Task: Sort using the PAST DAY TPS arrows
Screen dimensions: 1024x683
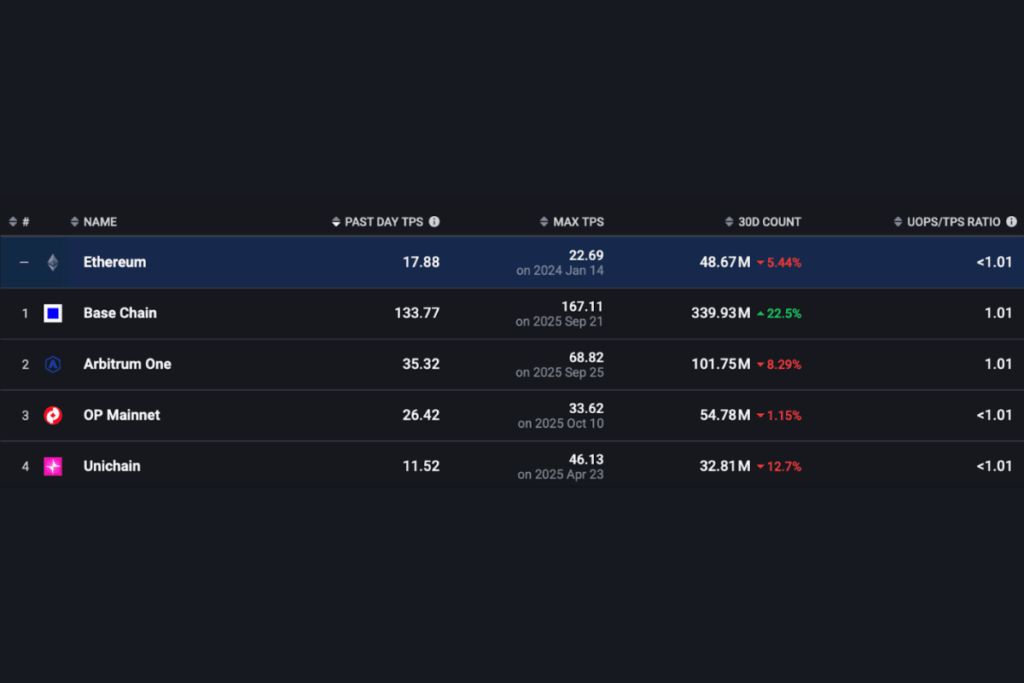Action: click(336, 222)
